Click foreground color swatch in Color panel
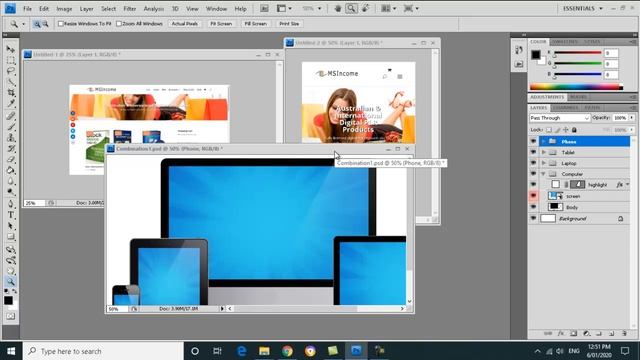The width and height of the screenshot is (640, 360). pos(536,55)
